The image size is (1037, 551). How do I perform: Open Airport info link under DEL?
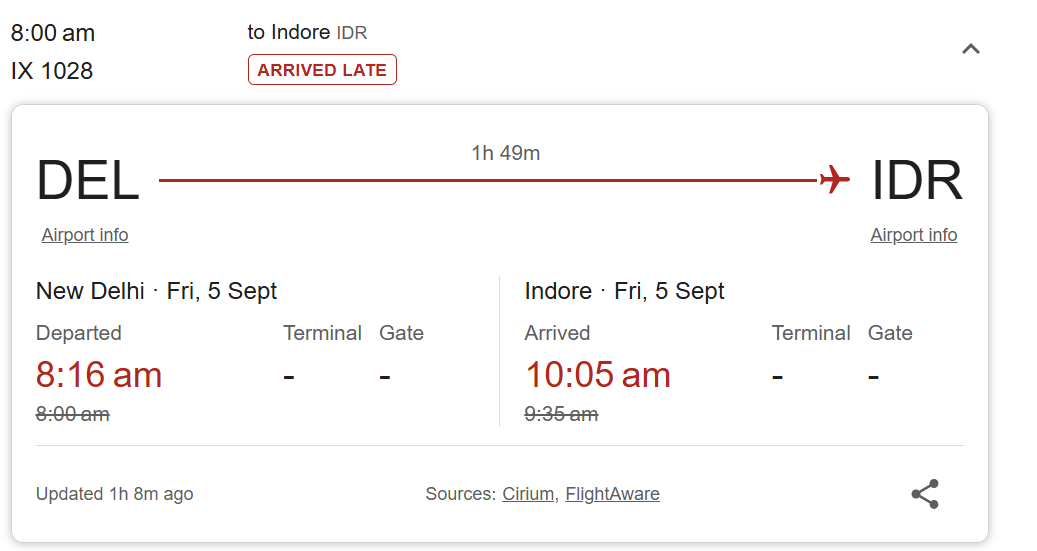coord(85,235)
